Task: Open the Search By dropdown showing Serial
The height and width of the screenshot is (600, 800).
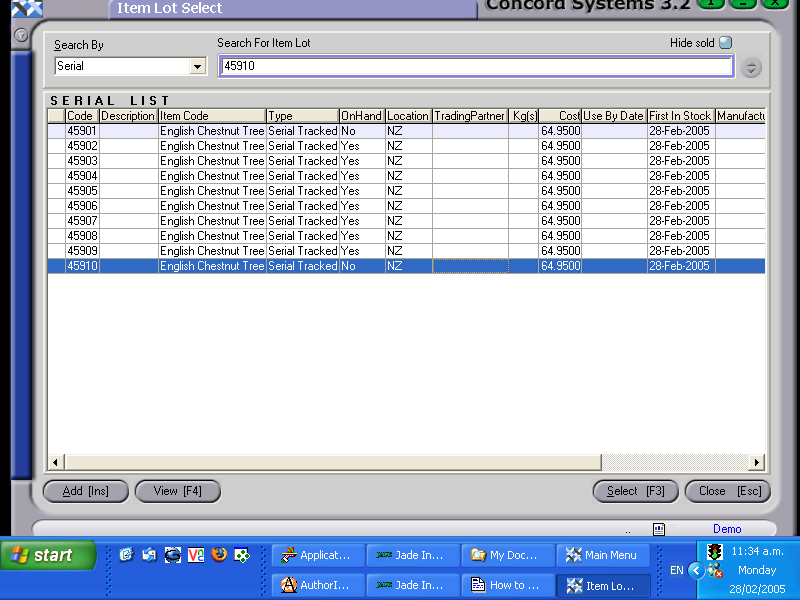Action: [198, 65]
